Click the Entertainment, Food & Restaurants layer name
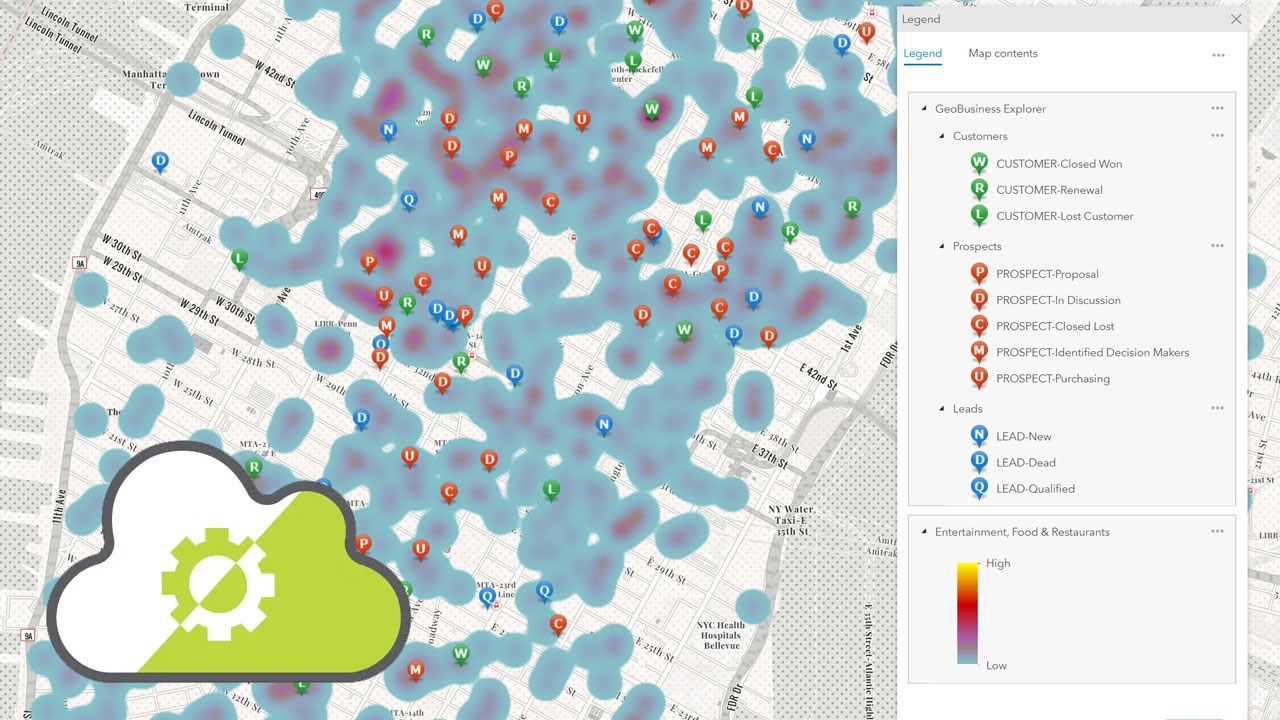The height and width of the screenshot is (720, 1280). click(1022, 532)
